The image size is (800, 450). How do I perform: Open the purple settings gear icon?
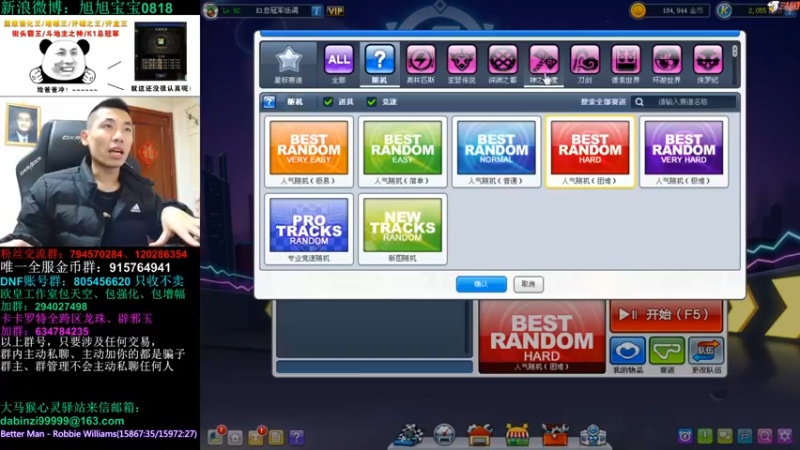[785, 436]
